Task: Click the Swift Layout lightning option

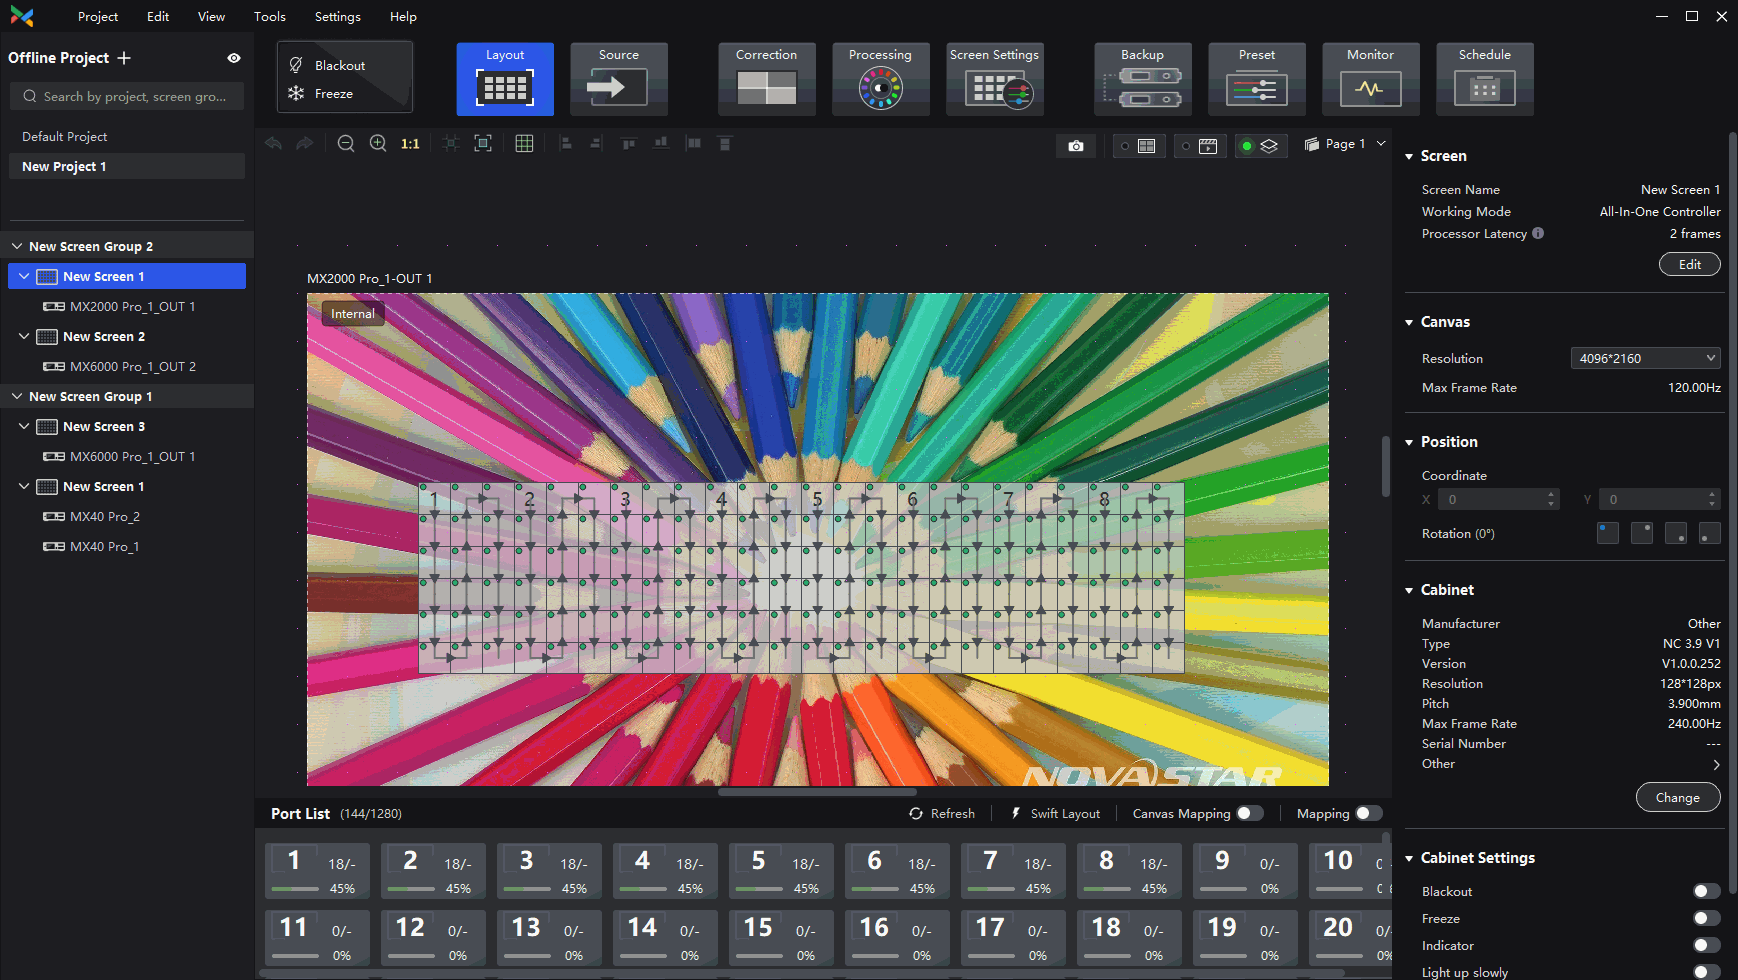Action: [1056, 814]
